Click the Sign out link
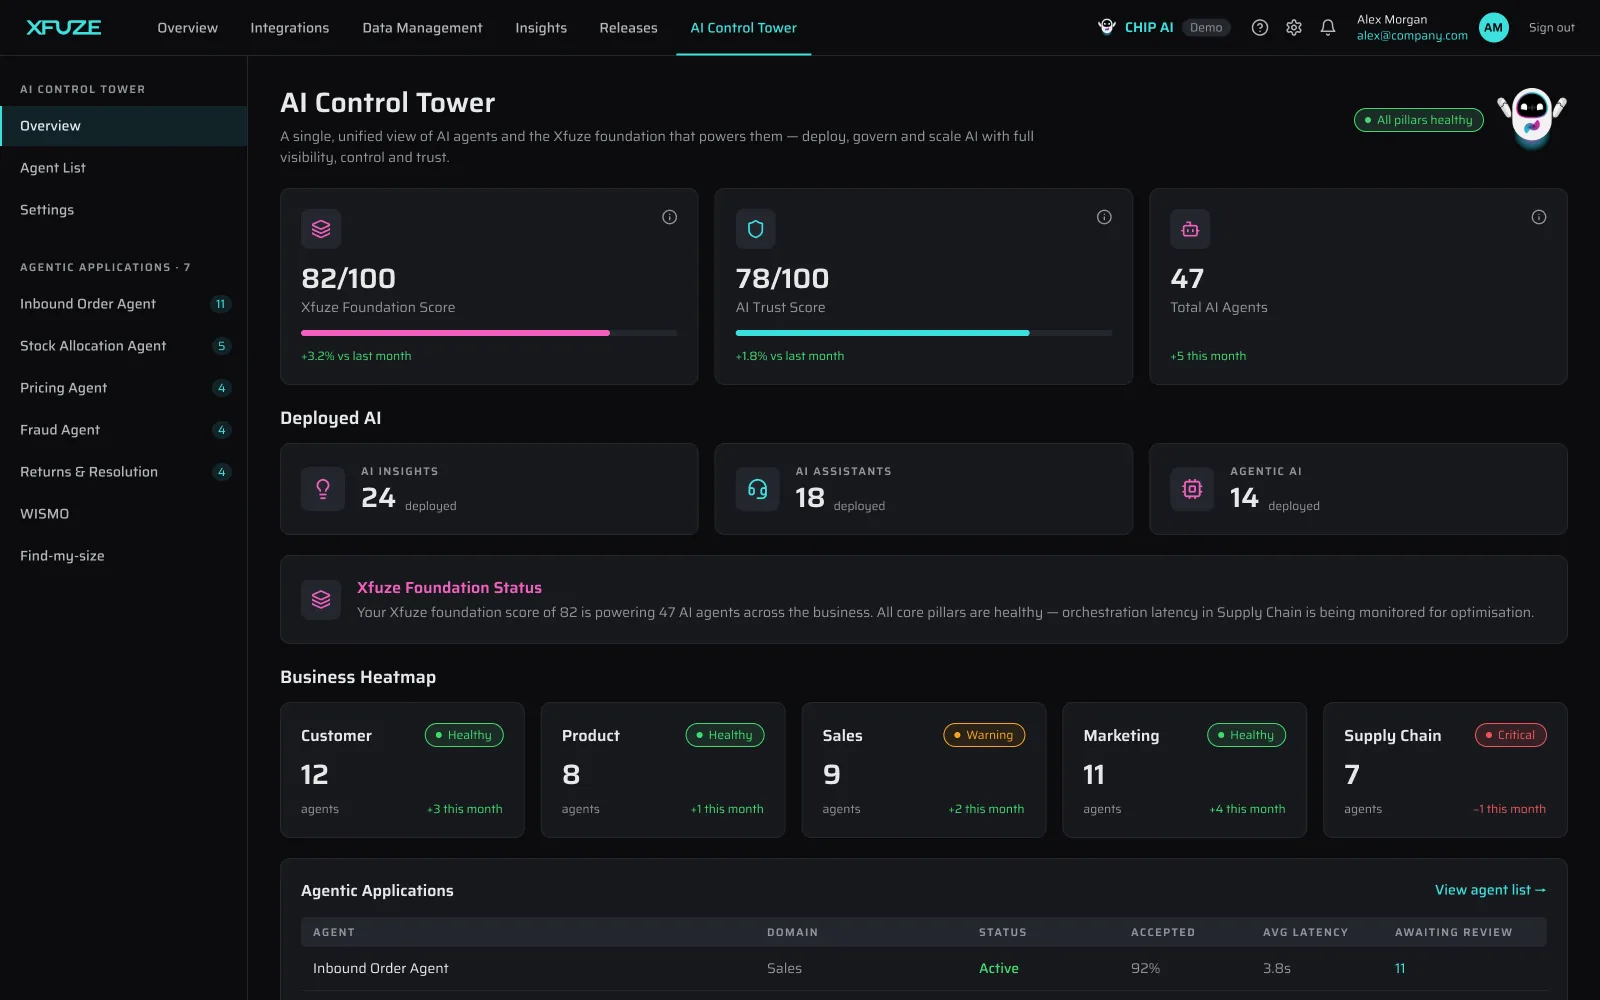 (x=1551, y=28)
